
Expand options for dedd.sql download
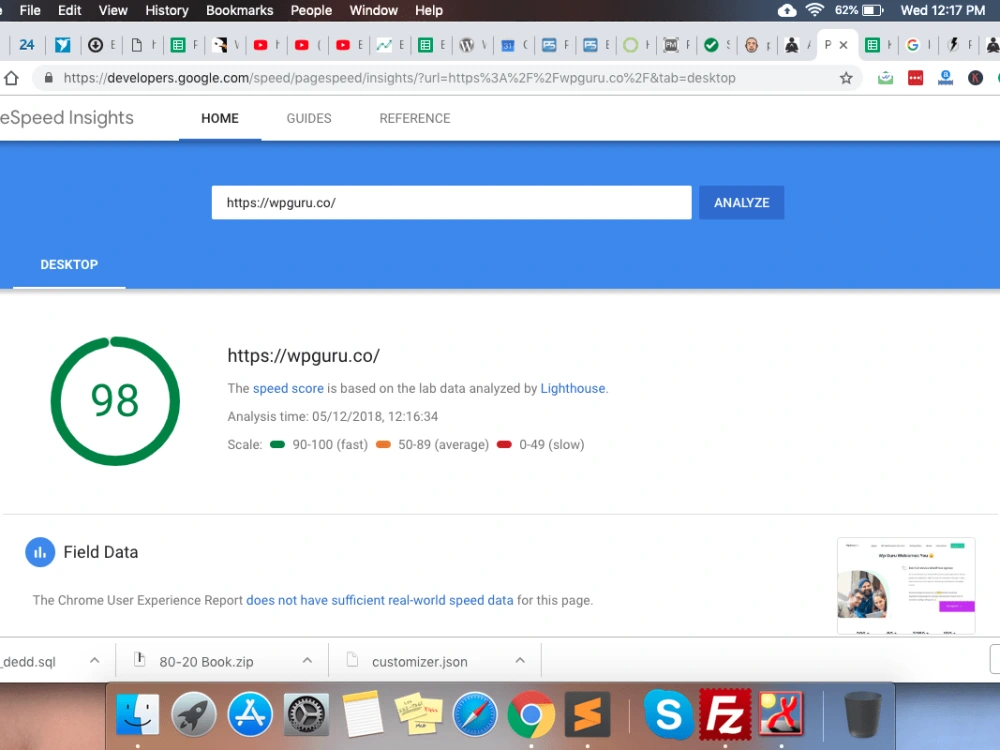click(x=94, y=661)
